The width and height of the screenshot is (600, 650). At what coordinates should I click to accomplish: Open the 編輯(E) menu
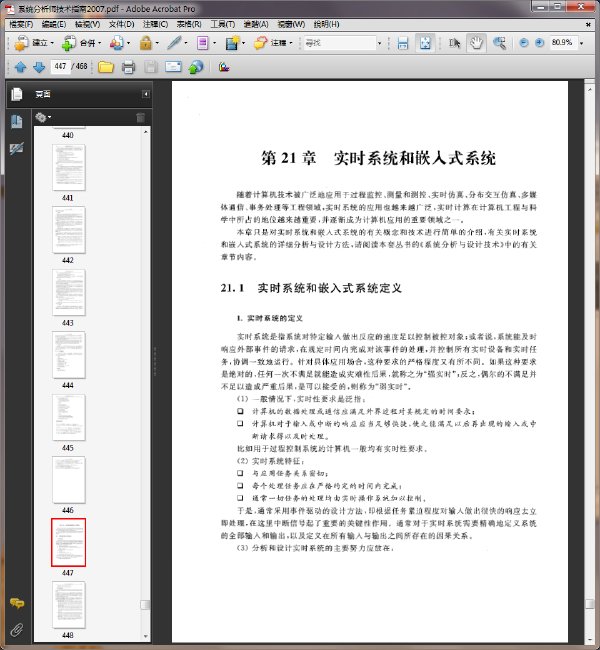pos(54,24)
